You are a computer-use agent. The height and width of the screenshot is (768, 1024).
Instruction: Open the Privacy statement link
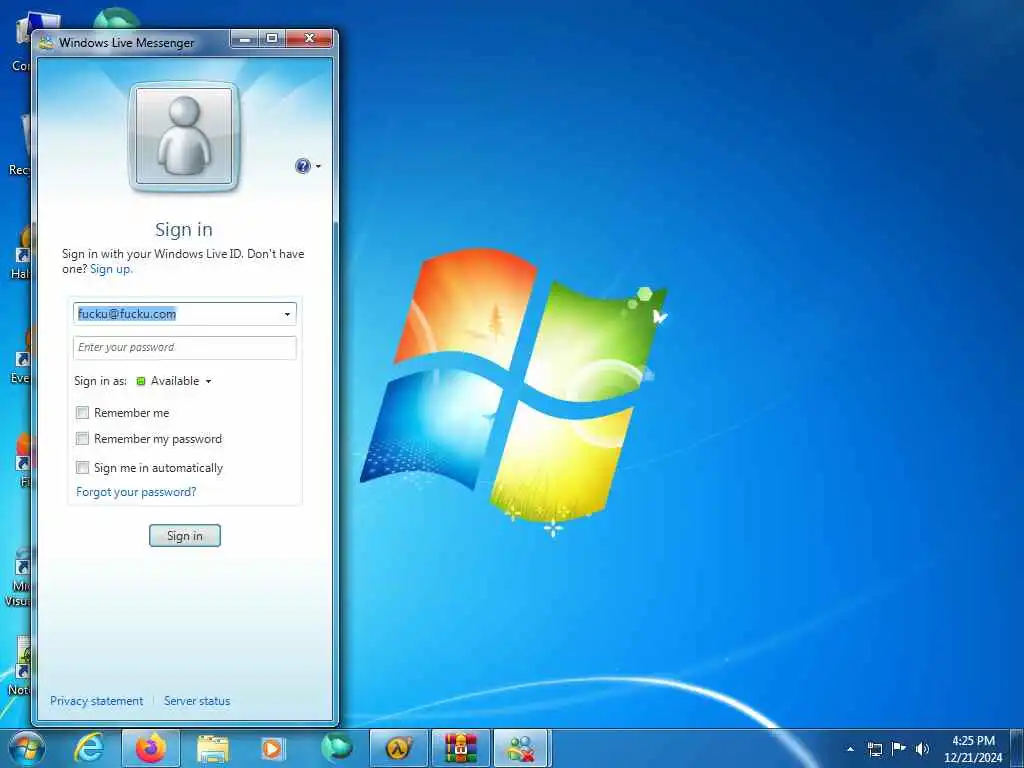click(x=96, y=701)
